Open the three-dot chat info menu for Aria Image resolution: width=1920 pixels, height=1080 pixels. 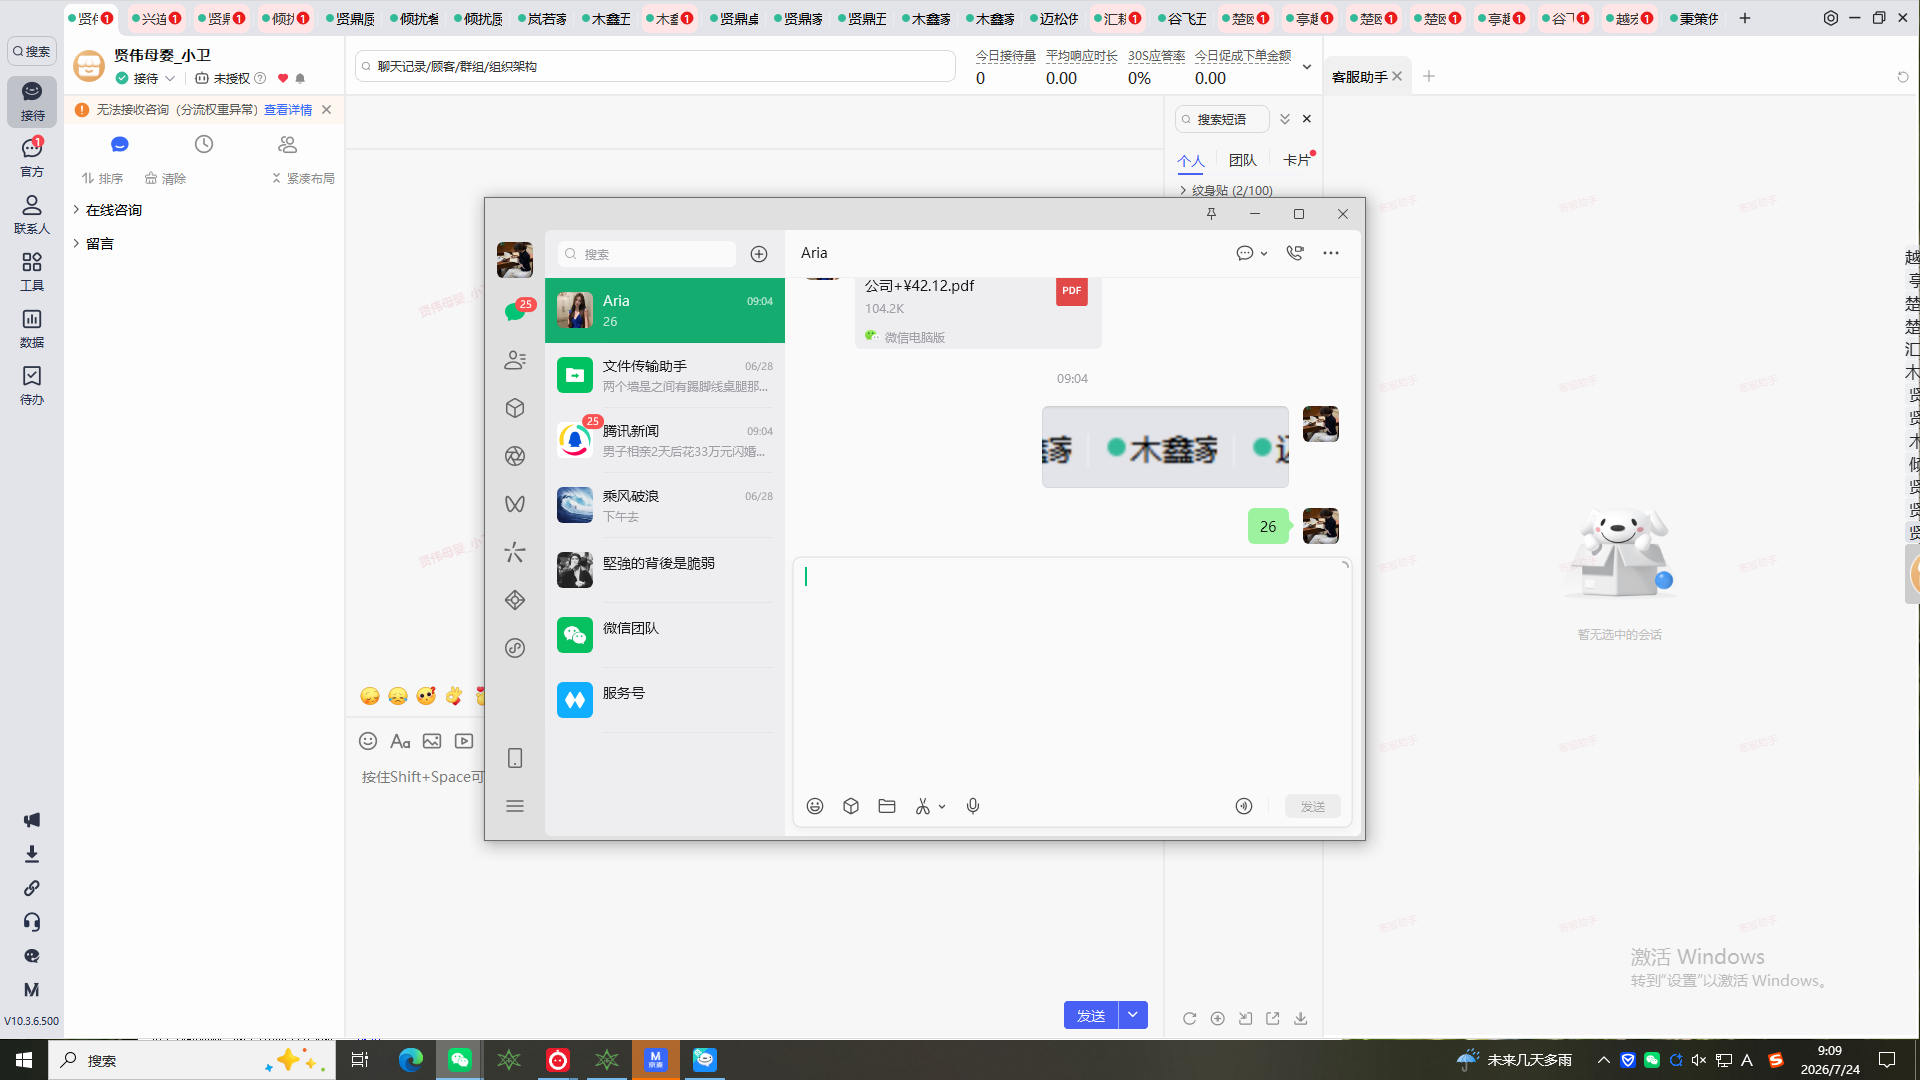coord(1331,253)
